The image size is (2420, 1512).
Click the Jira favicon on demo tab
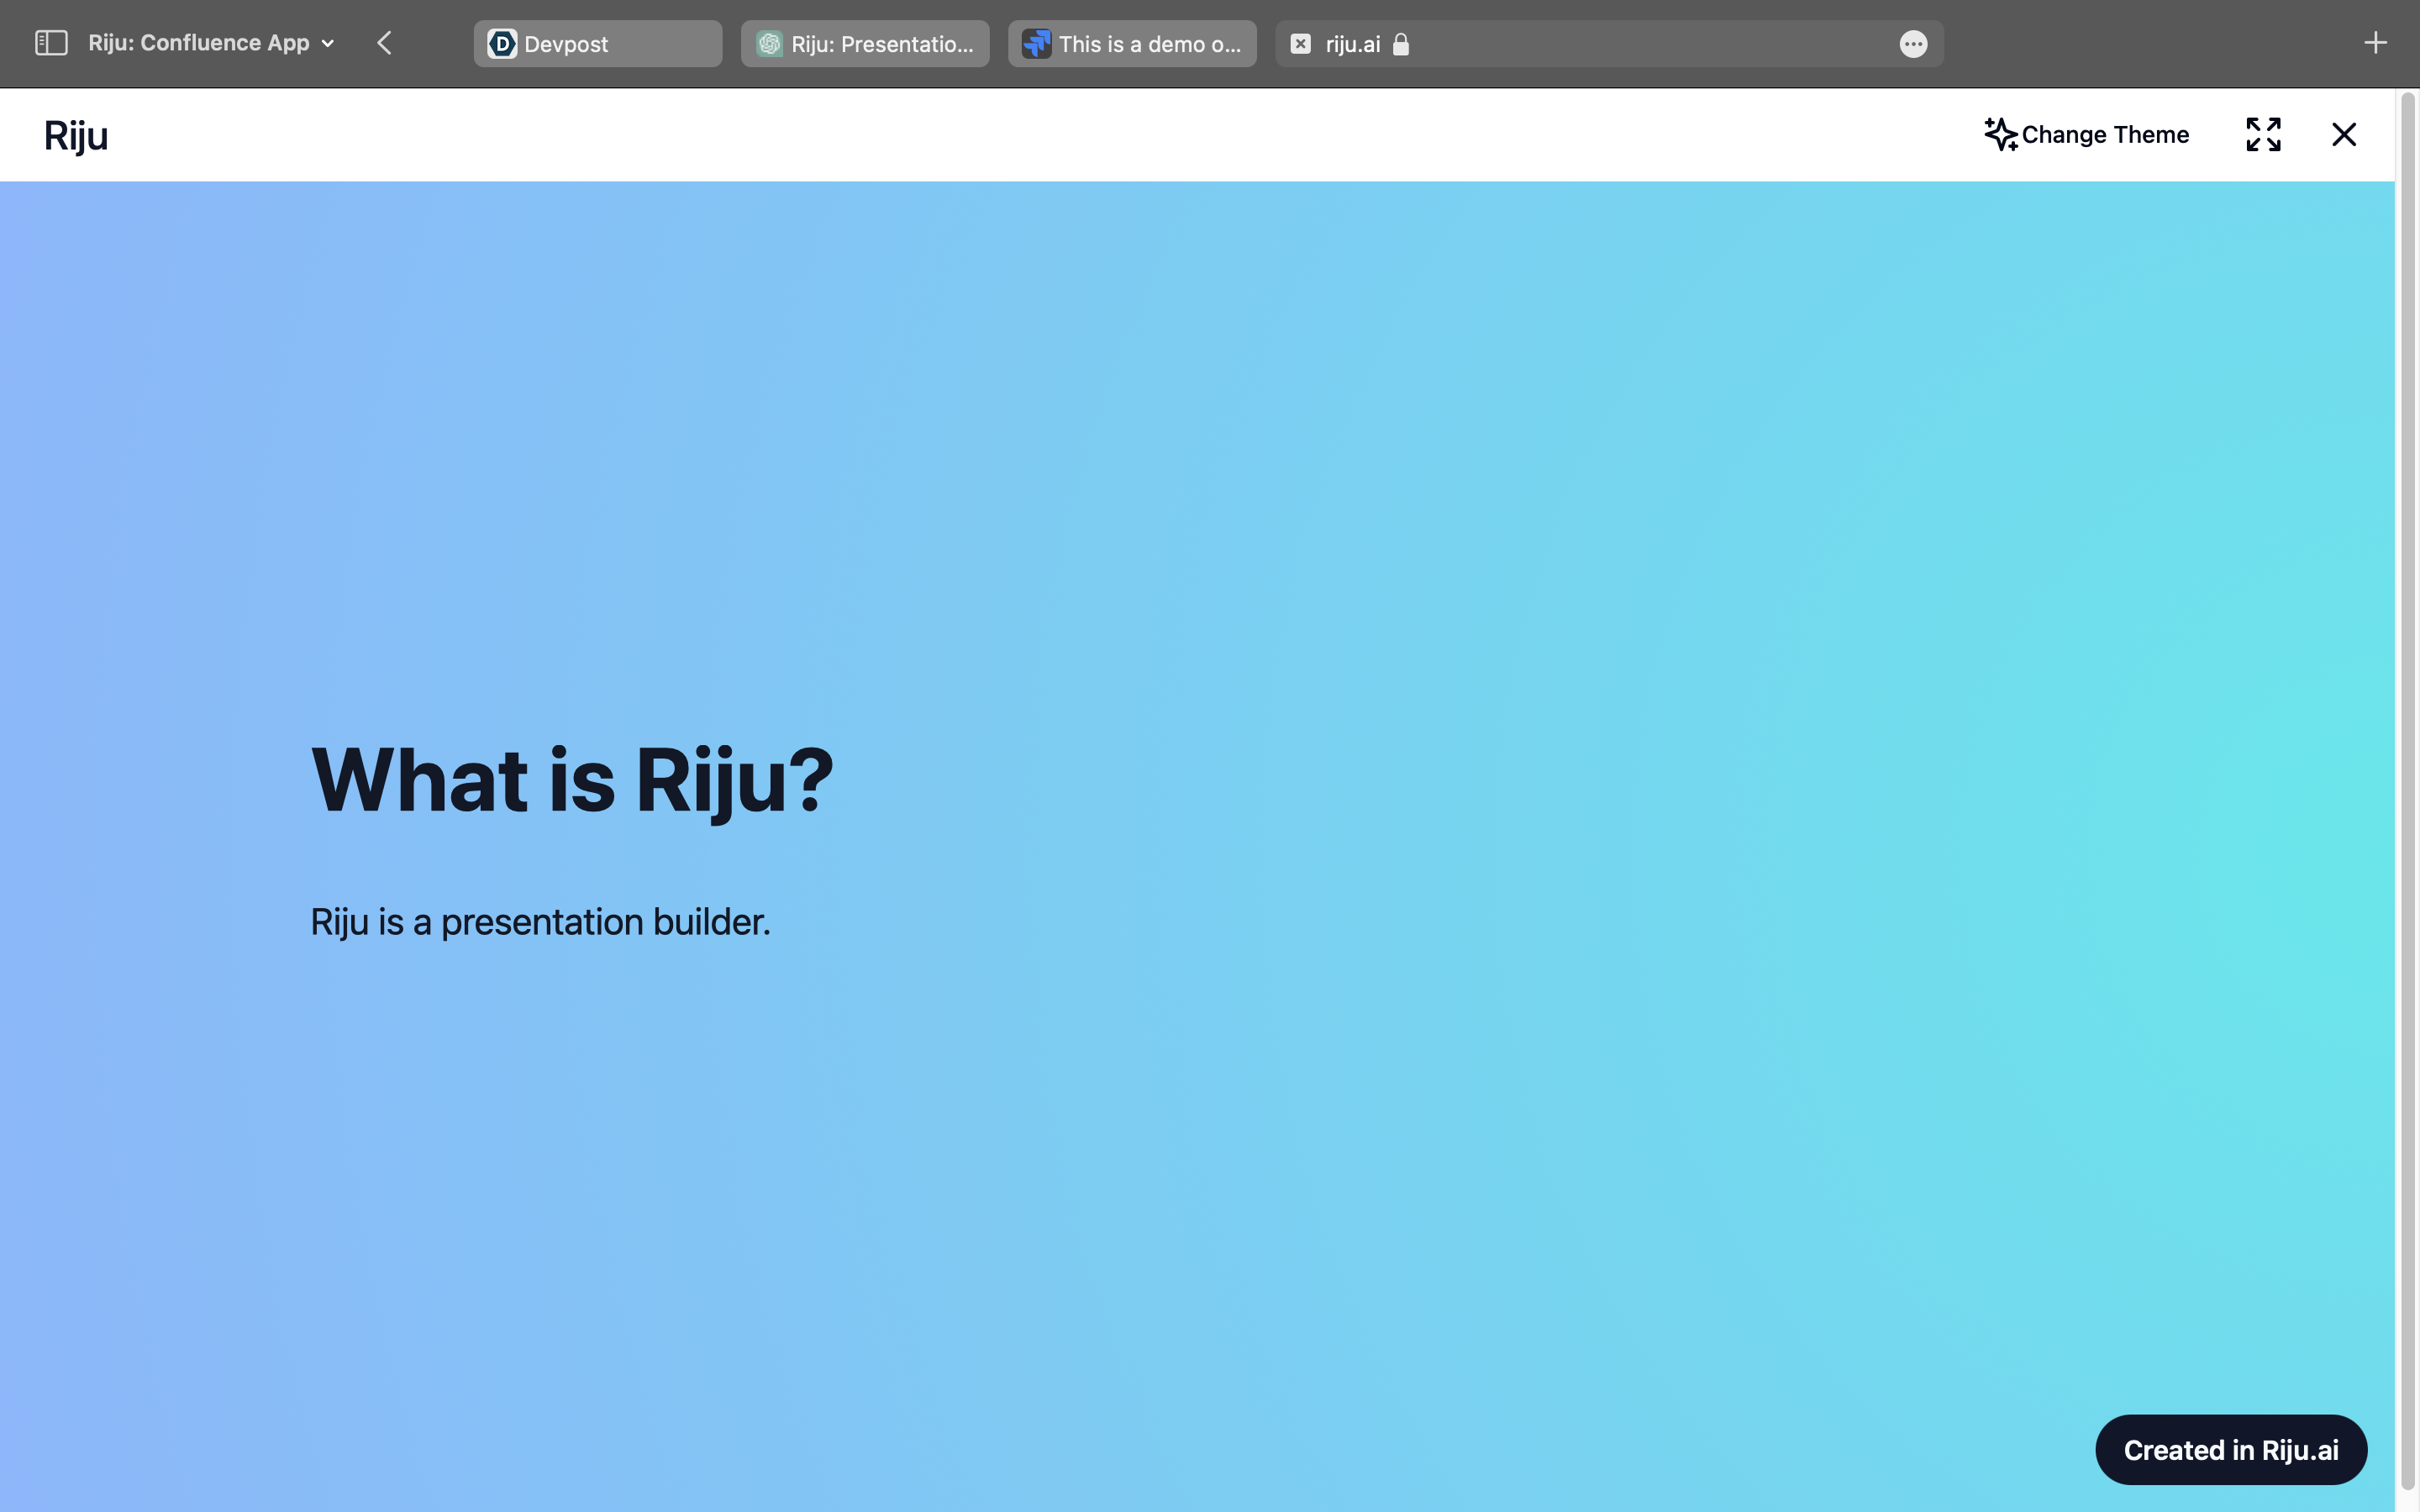pos(1037,44)
